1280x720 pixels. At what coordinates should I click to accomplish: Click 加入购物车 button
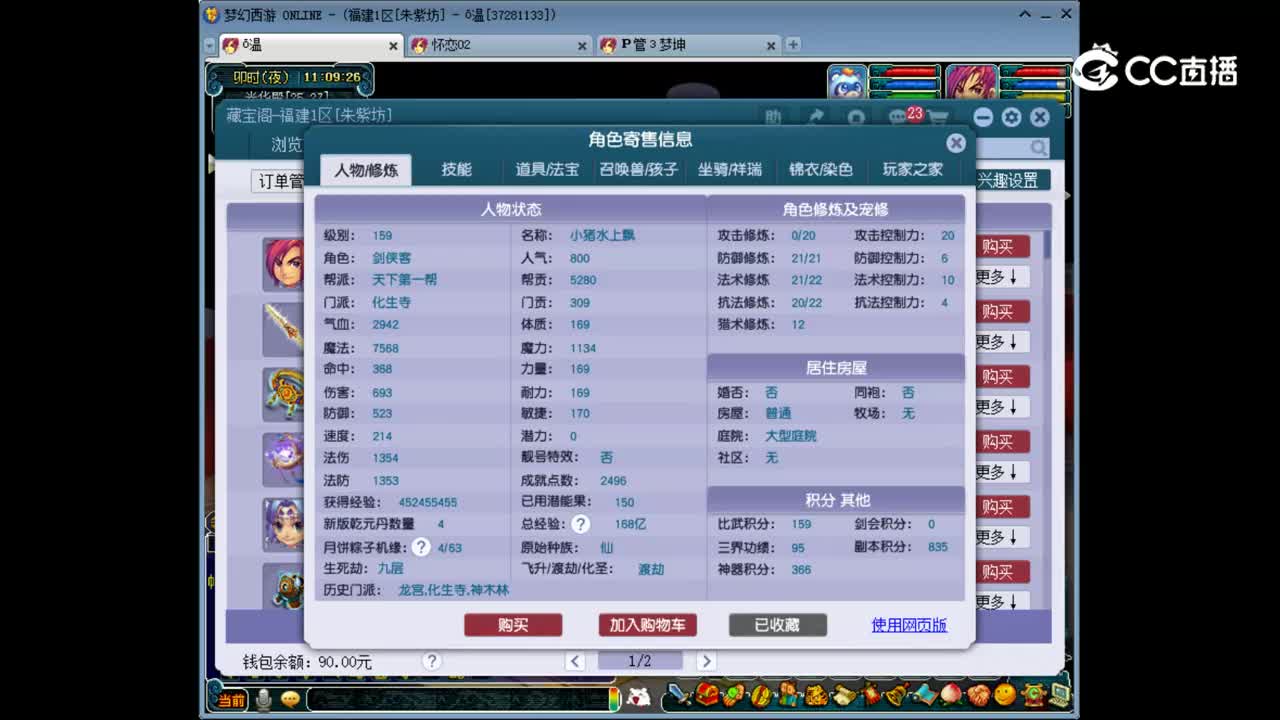[647, 625]
